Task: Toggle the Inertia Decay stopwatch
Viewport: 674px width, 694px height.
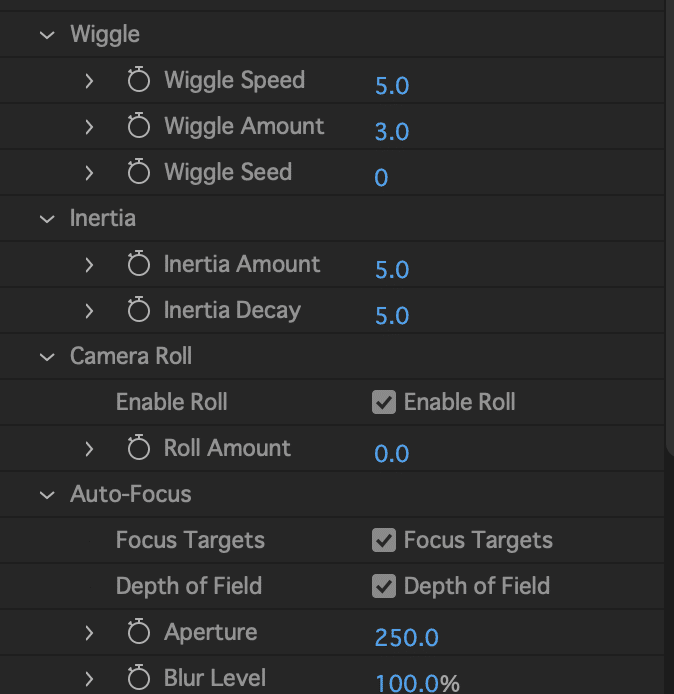Action: pyautogui.click(x=139, y=311)
